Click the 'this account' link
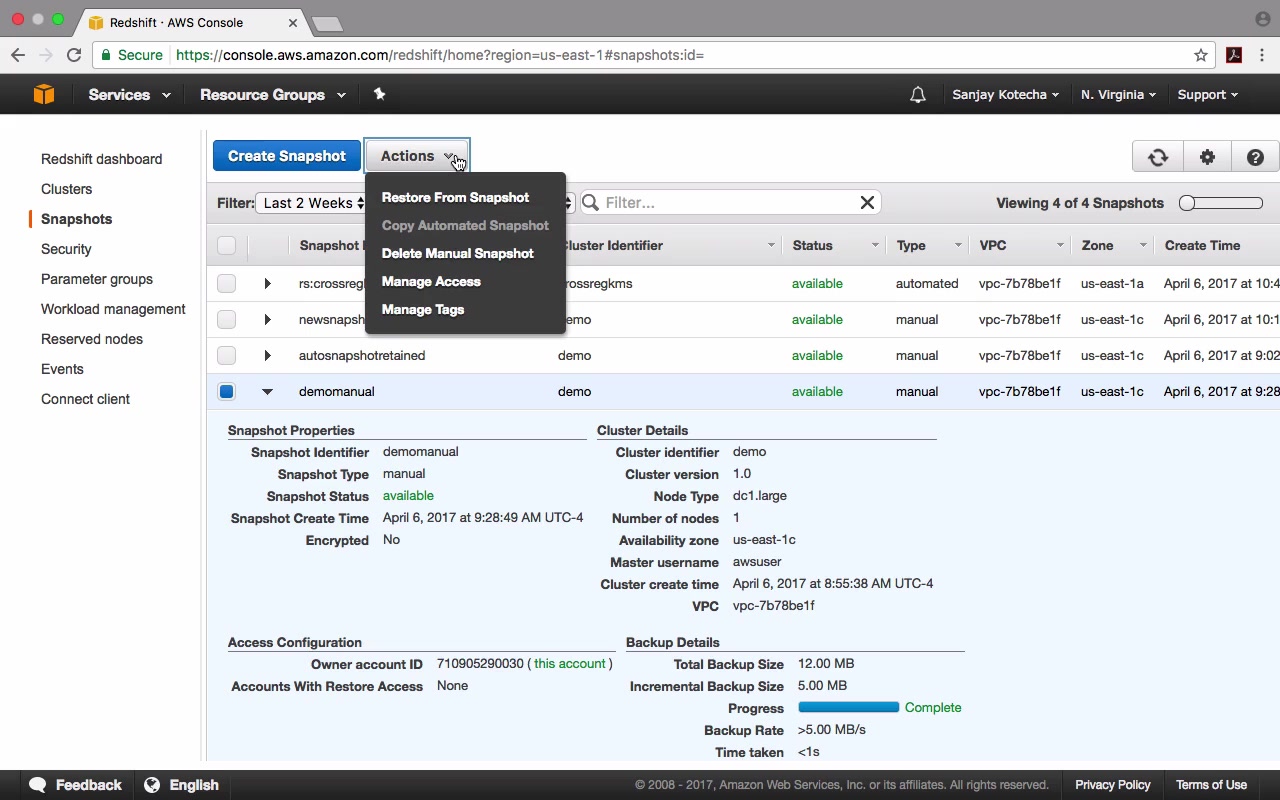 pos(570,663)
